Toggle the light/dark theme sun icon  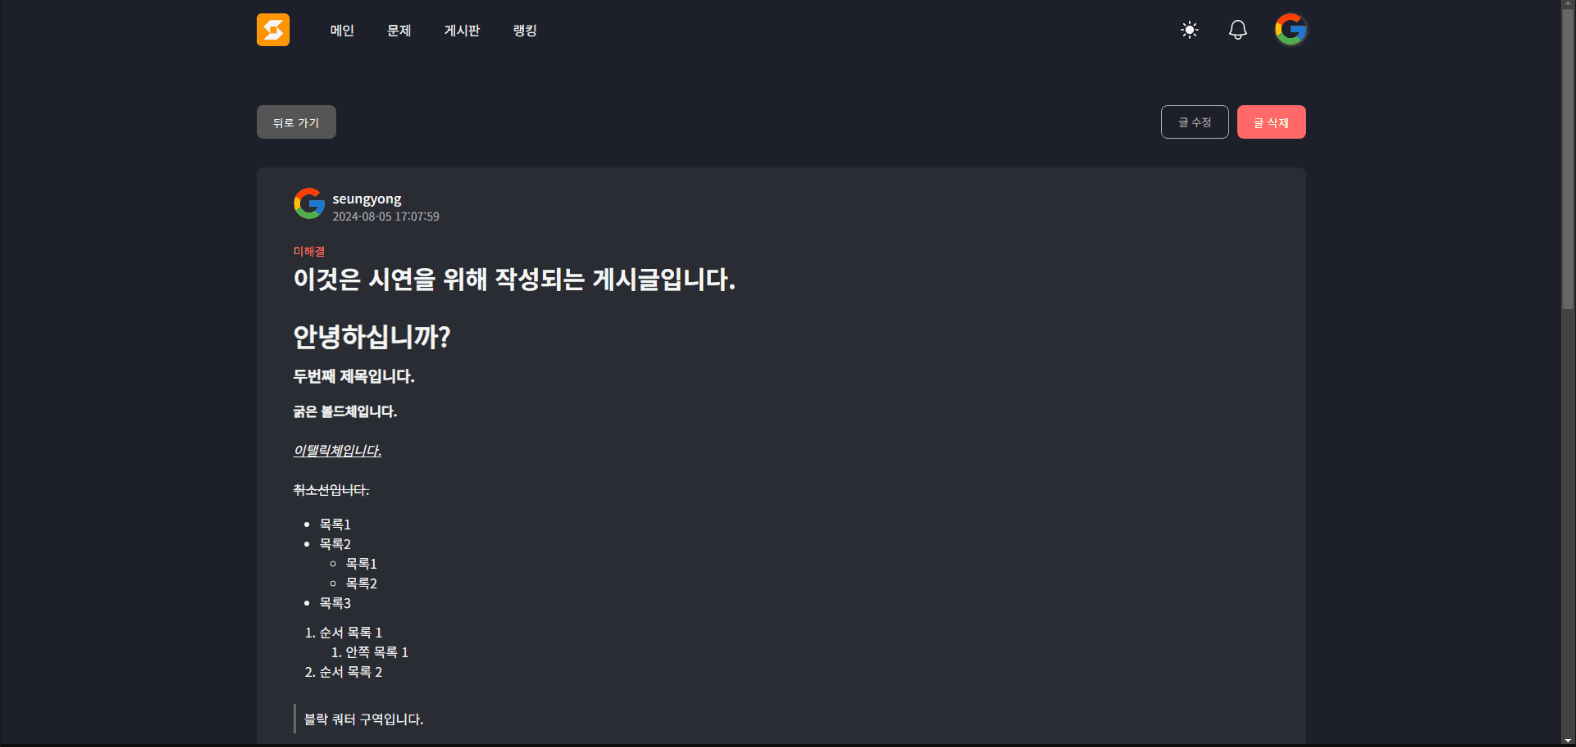tap(1189, 30)
